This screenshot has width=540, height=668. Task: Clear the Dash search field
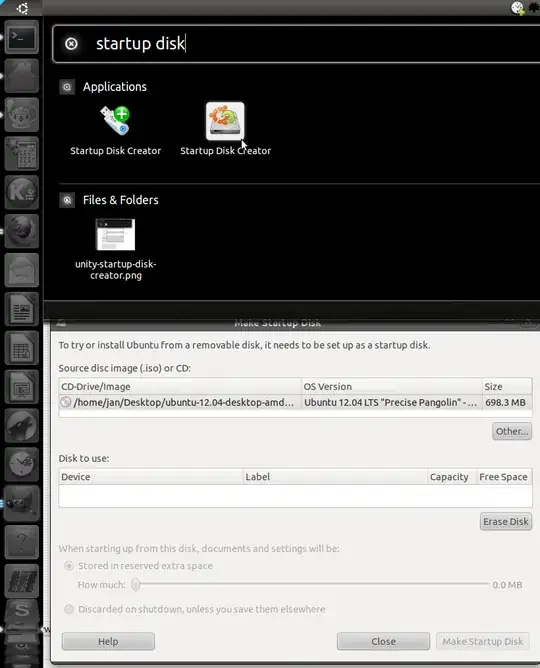[71, 43]
